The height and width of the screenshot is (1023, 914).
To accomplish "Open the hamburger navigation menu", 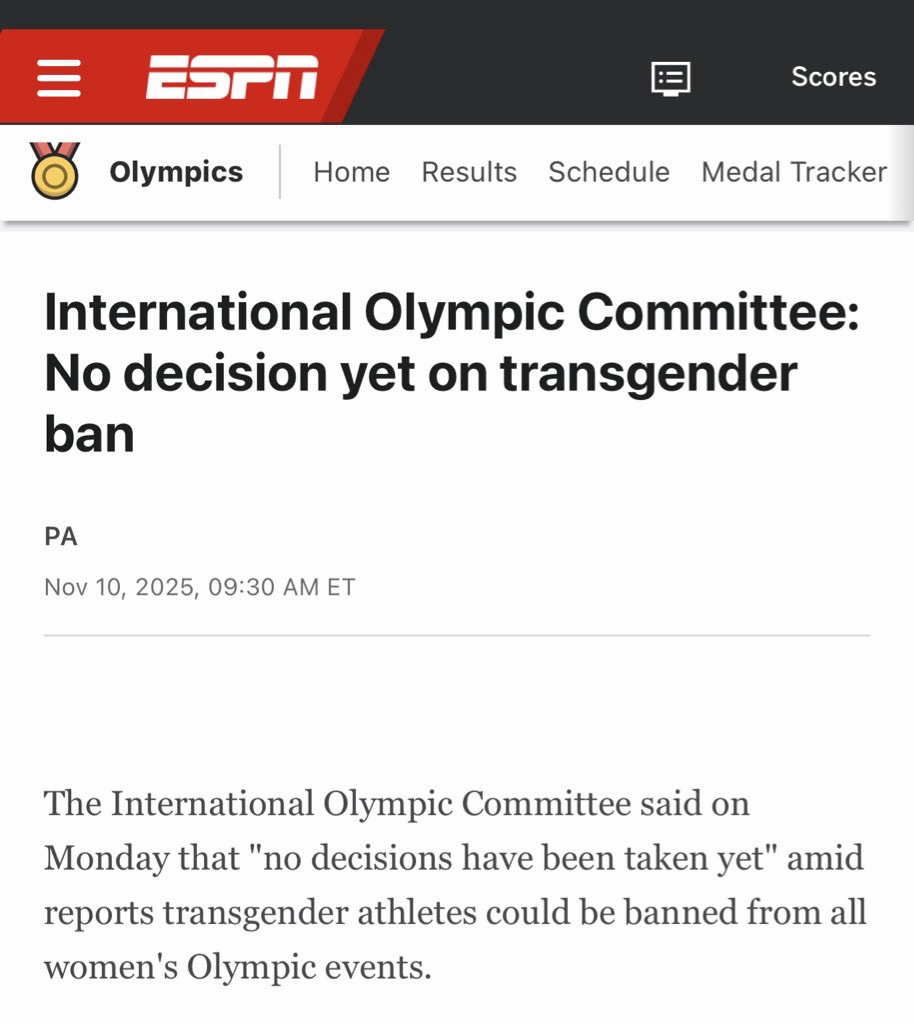I will 59,77.
